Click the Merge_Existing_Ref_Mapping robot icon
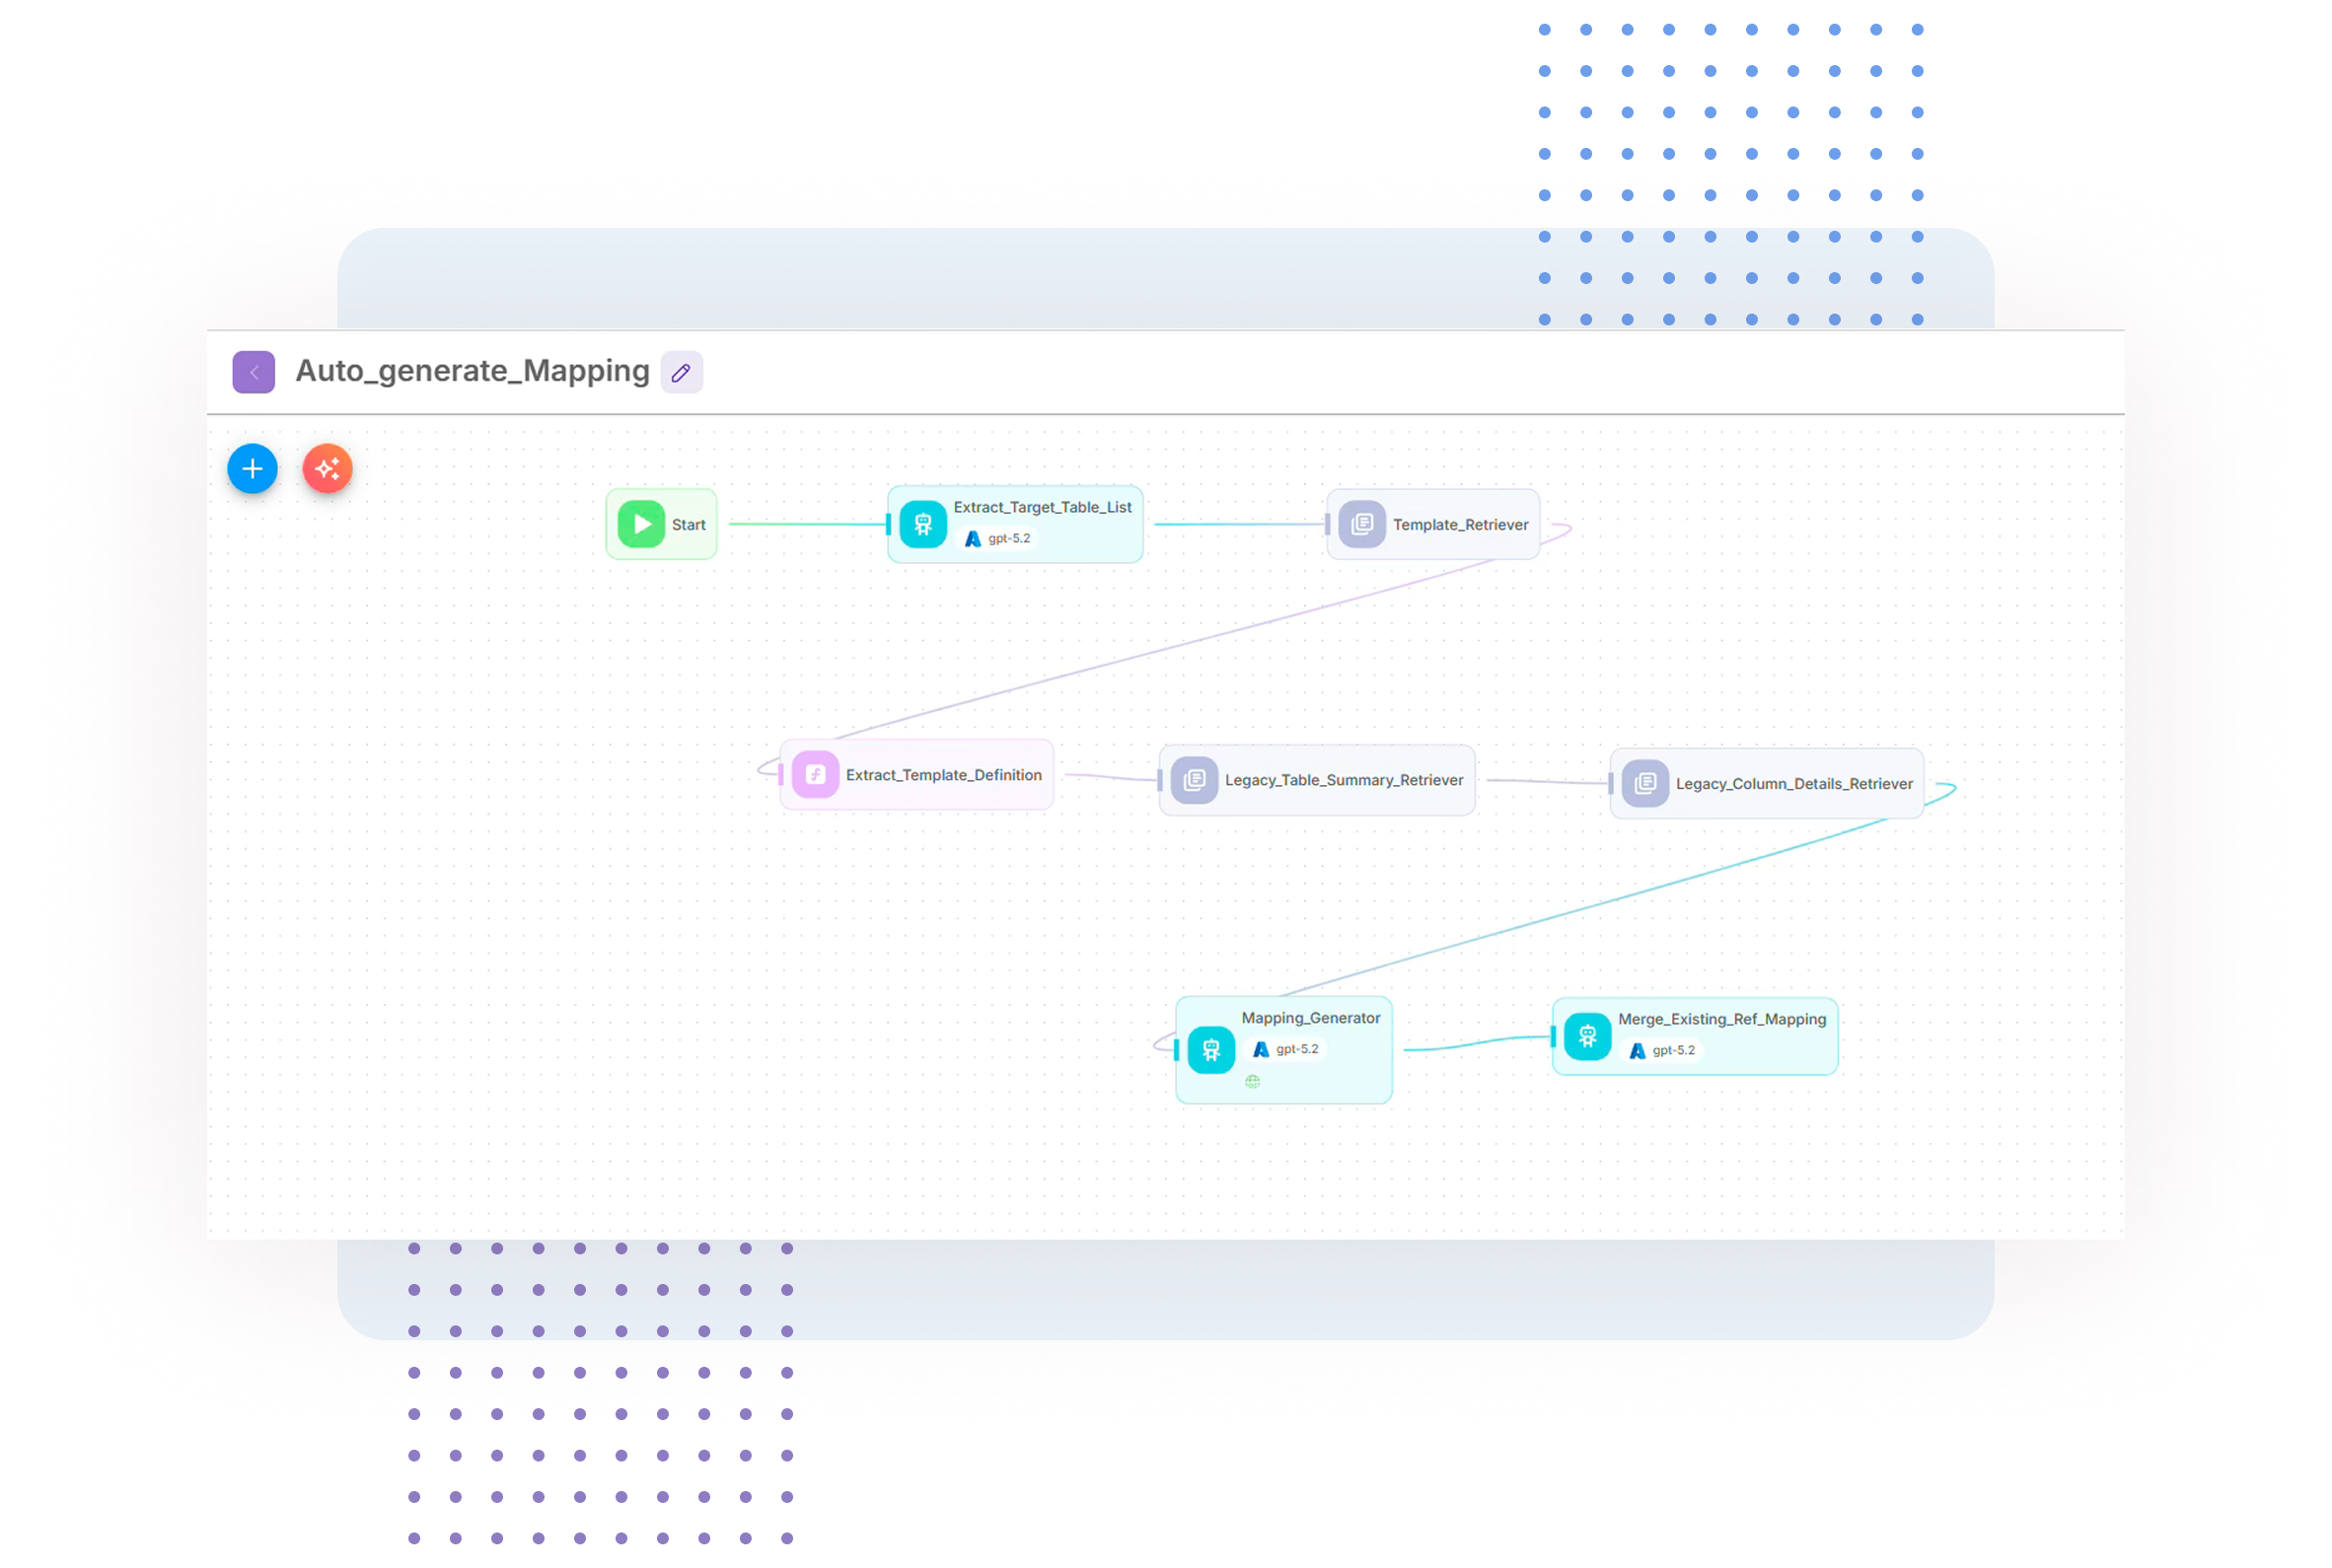This screenshot has width=2332, height=1568. (x=1587, y=1037)
